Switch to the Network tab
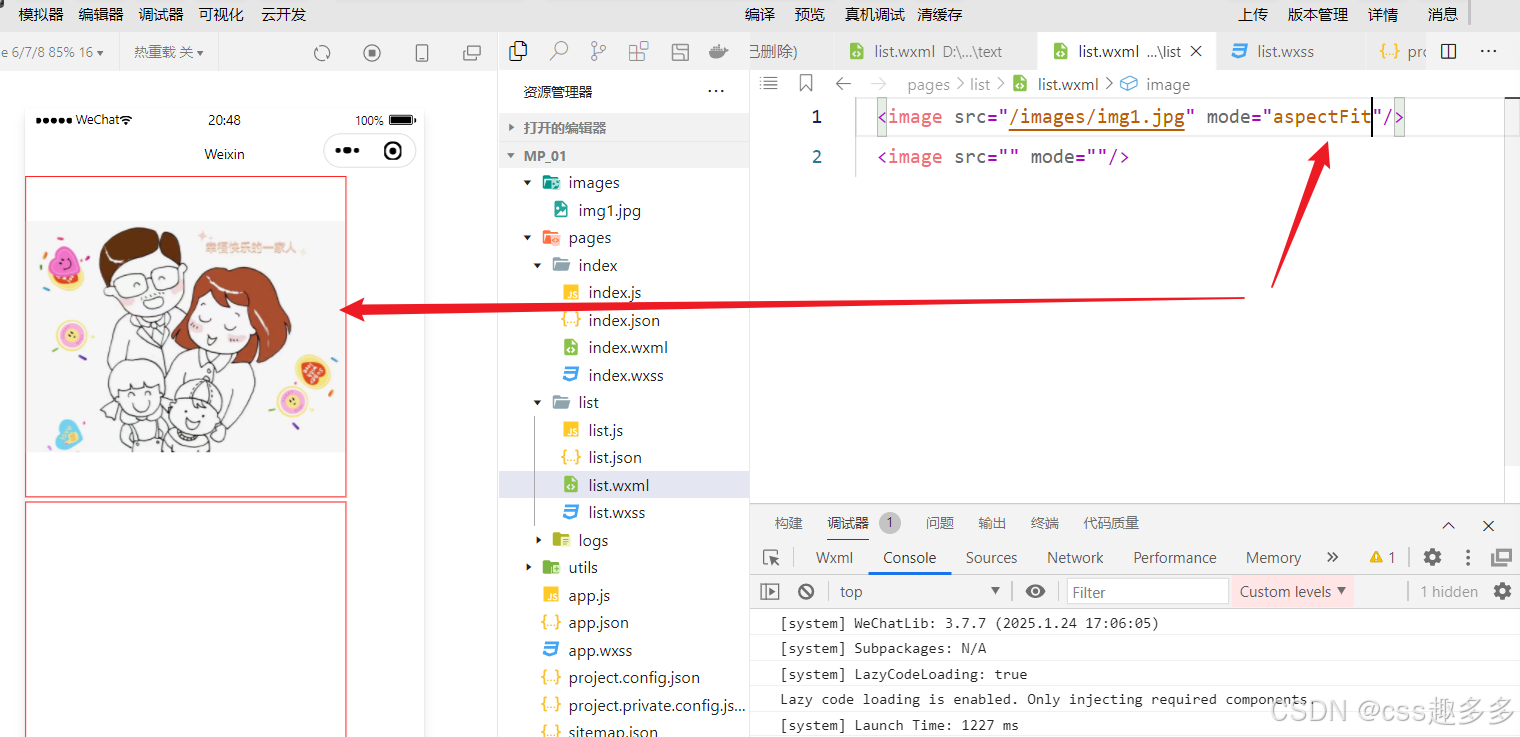Image resolution: width=1520 pixels, height=737 pixels. [x=1075, y=557]
